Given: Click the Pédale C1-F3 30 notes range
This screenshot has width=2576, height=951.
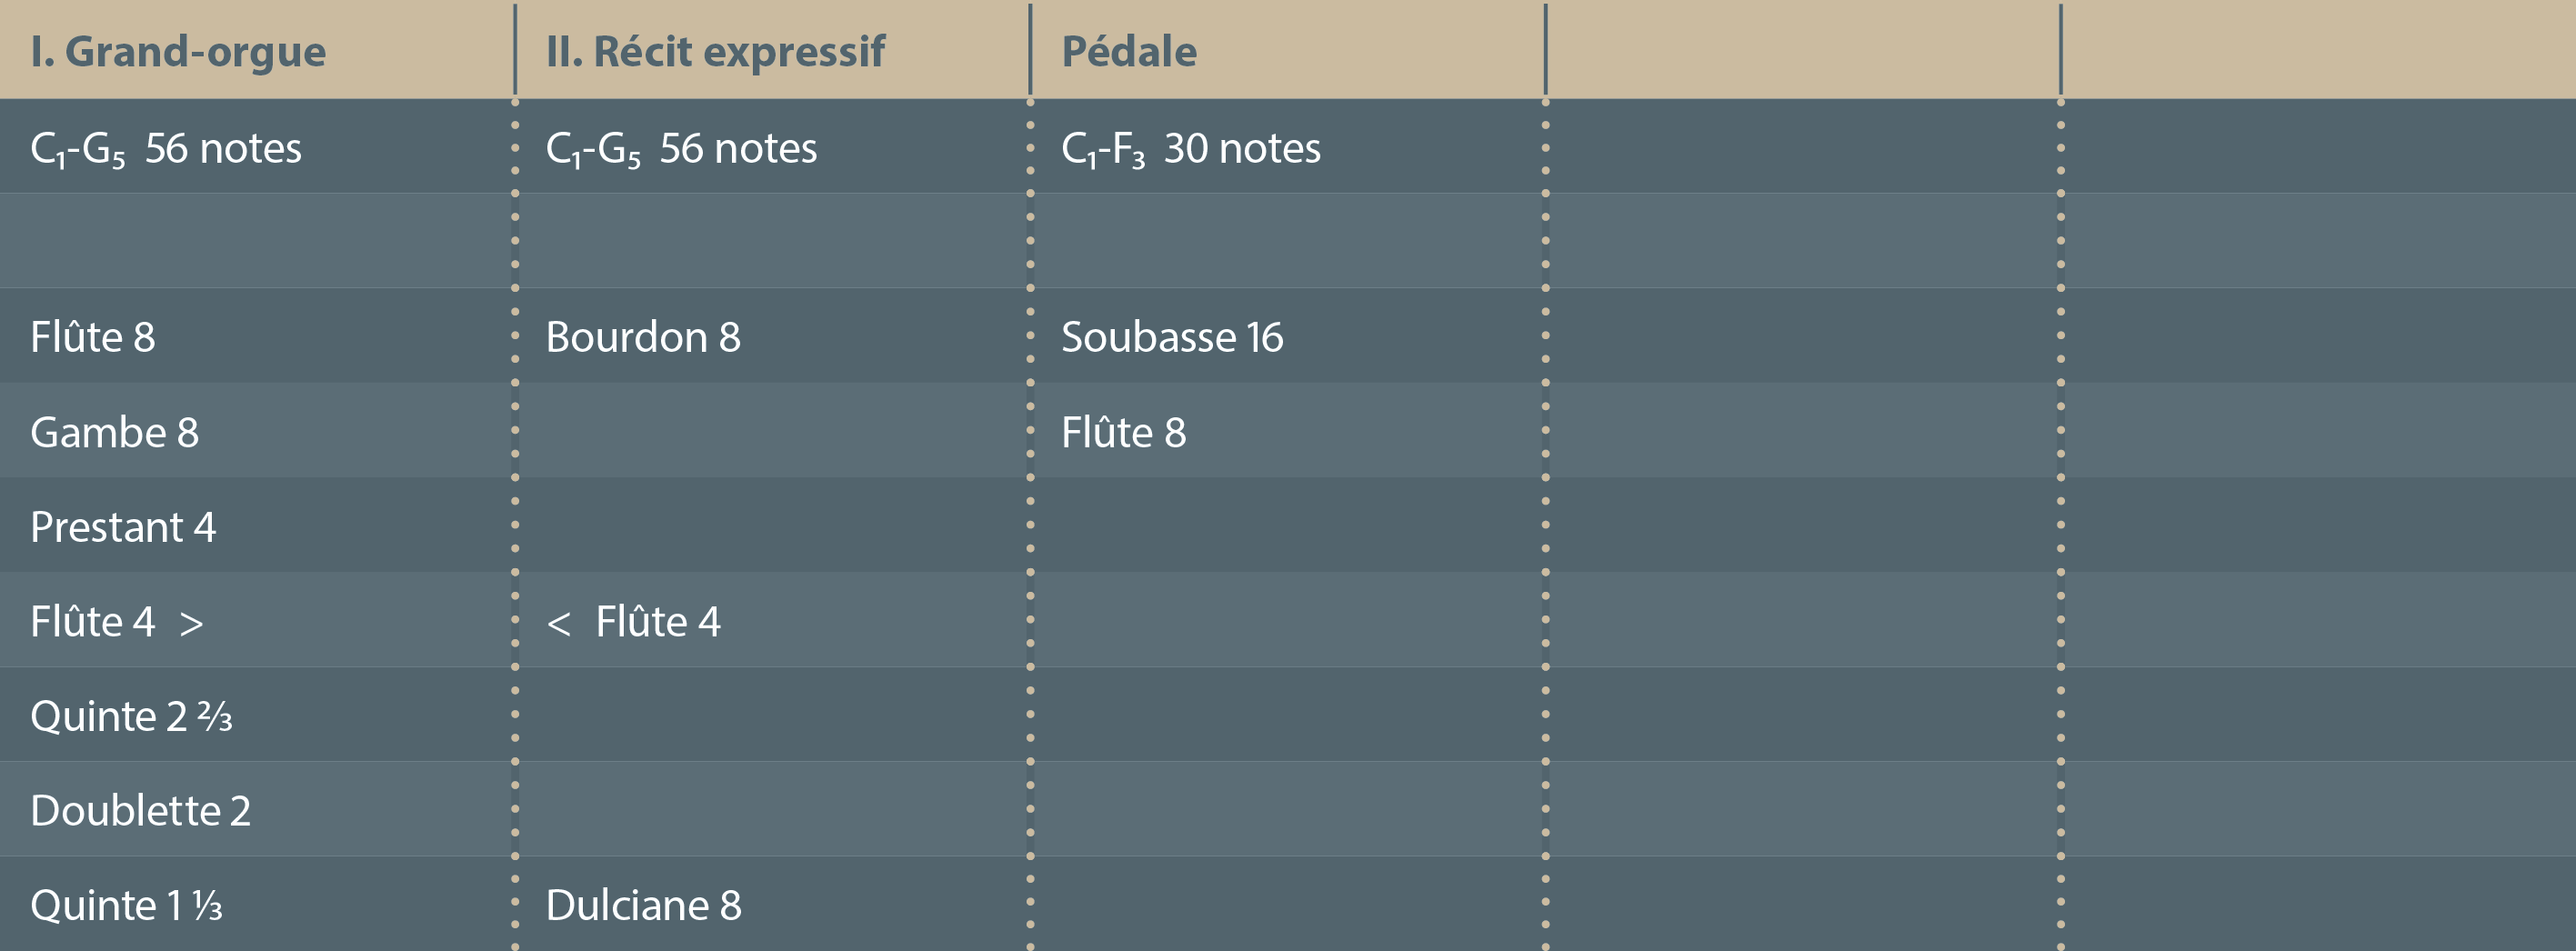Looking at the screenshot, I should click(1190, 148).
